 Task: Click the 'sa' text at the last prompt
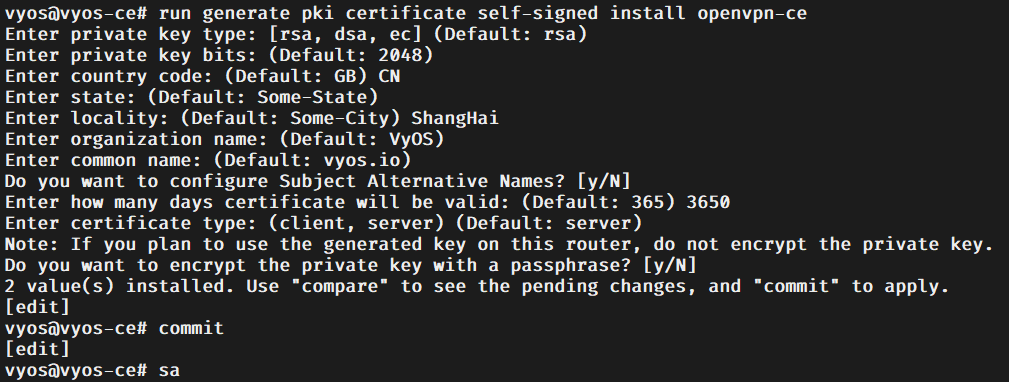tap(169, 370)
